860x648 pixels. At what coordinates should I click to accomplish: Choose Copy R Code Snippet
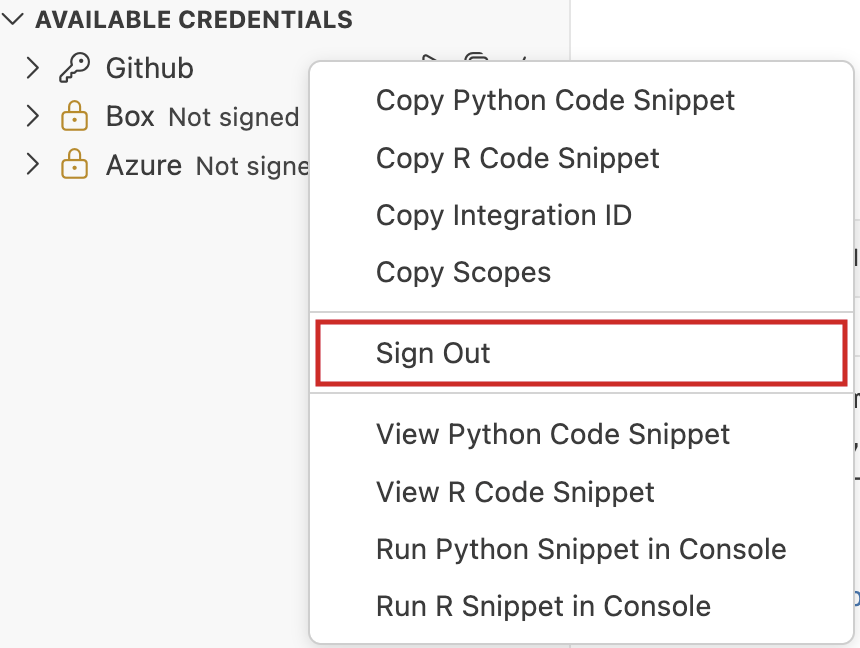tap(517, 158)
